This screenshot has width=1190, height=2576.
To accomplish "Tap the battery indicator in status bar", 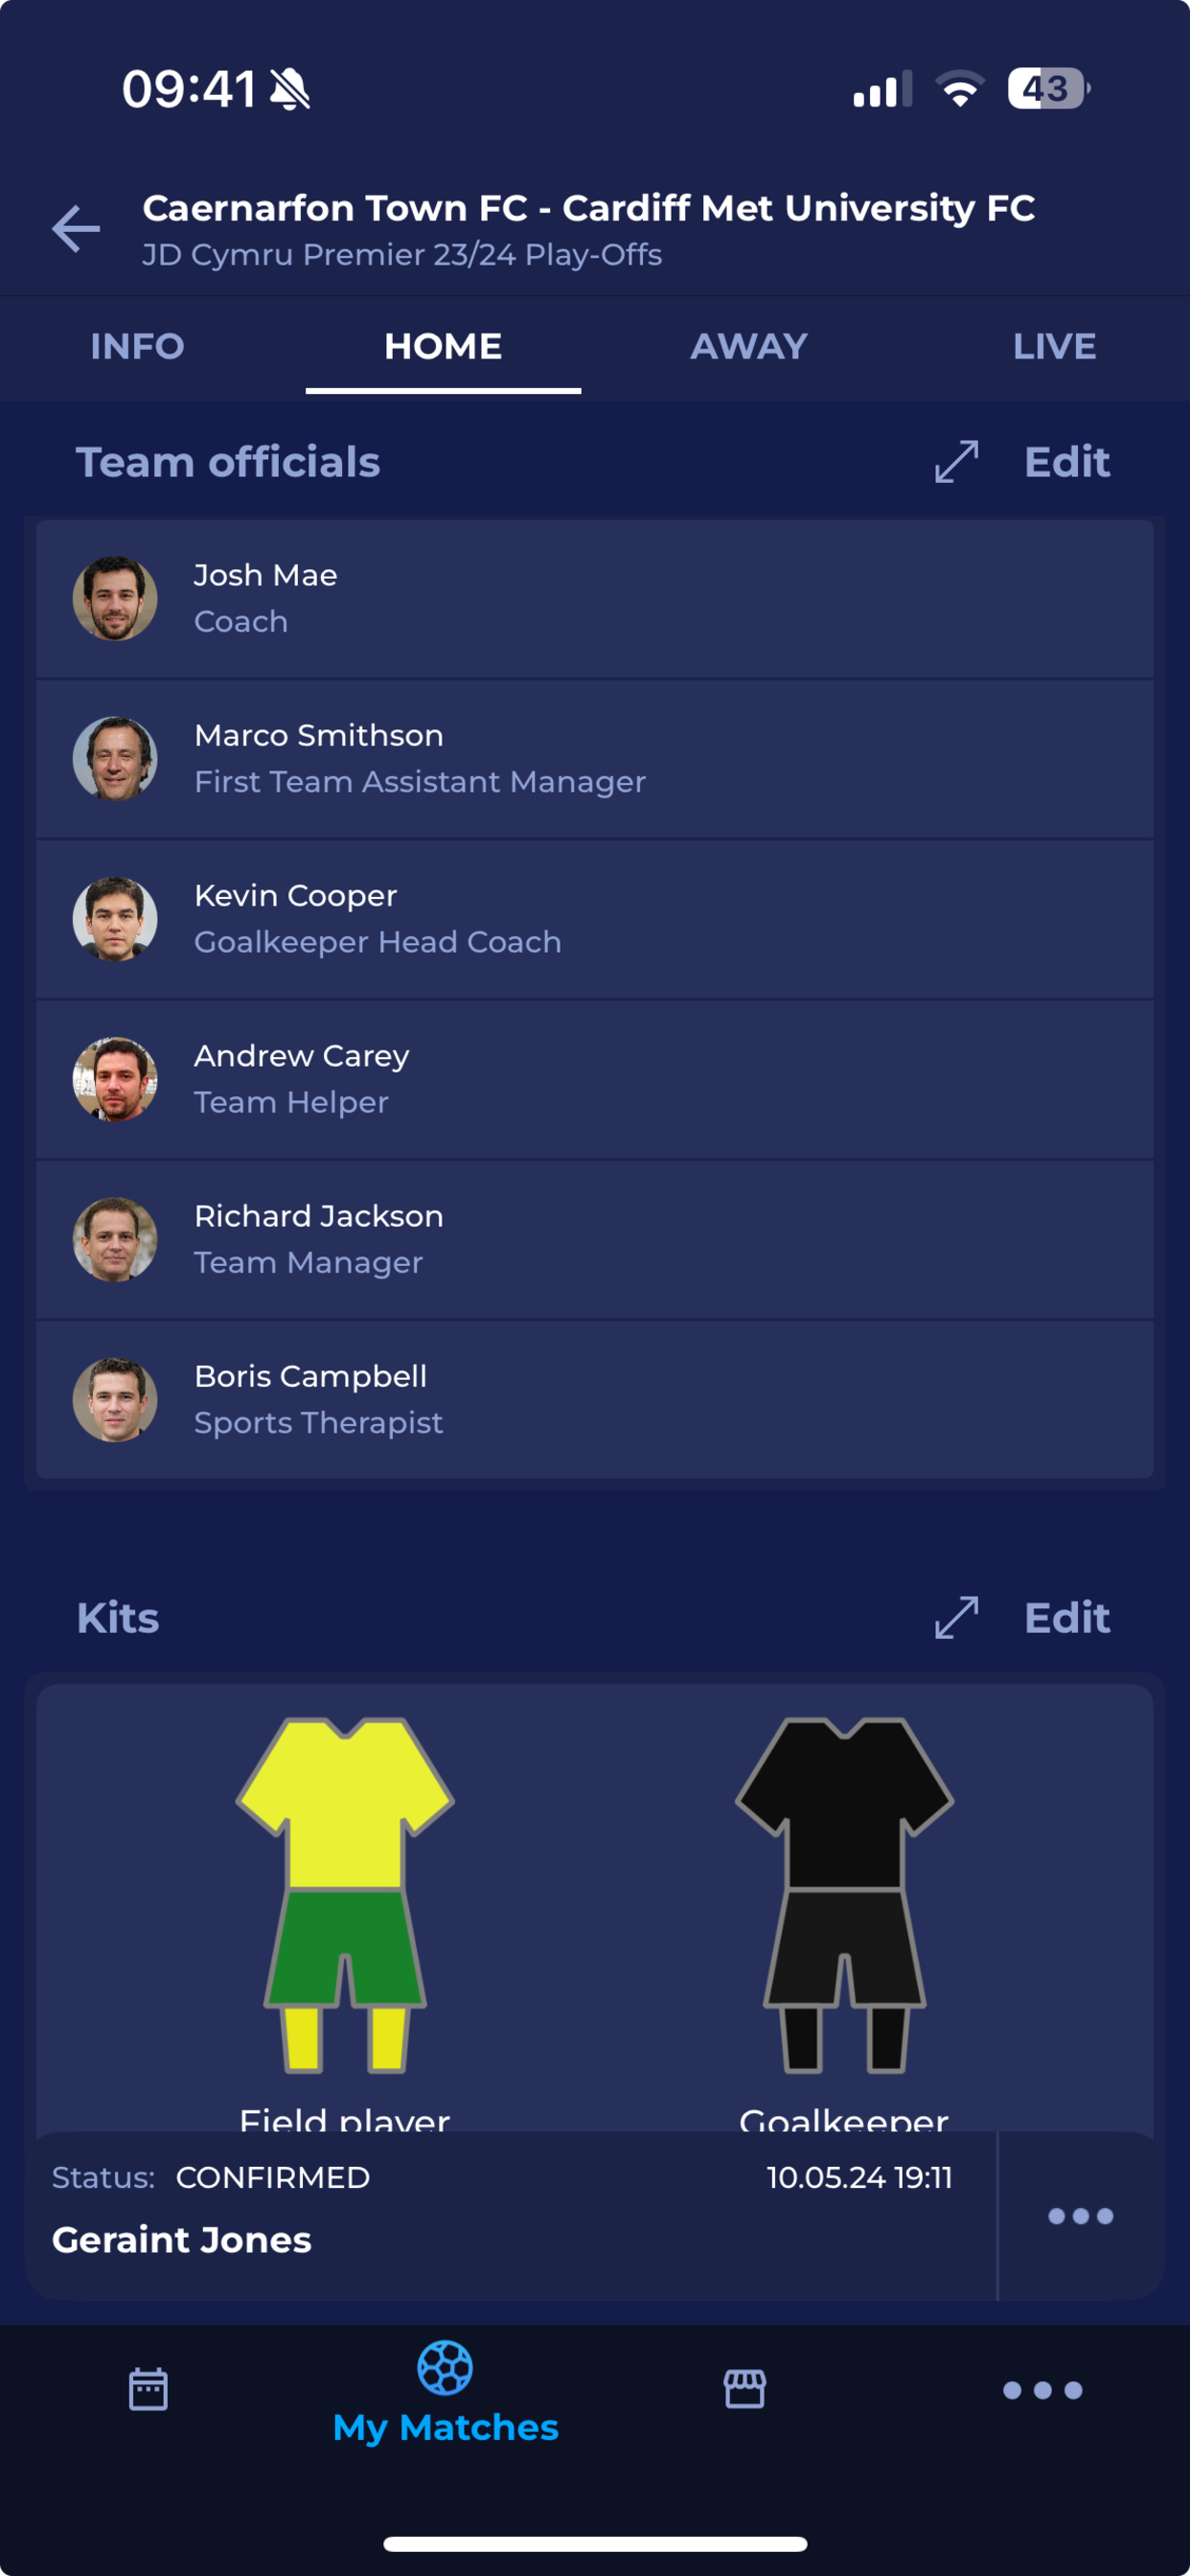I will (1048, 88).
